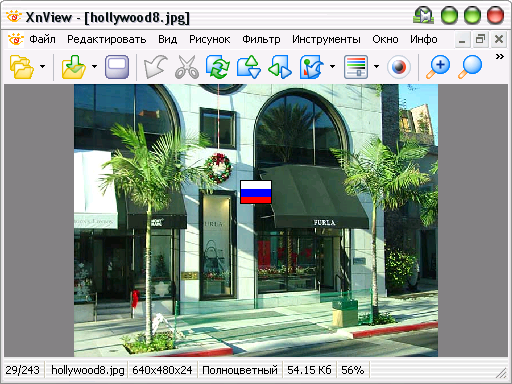The height and width of the screenshot is (384, 512).
Task: Toggle fullscreen view monitor icon
Action: (117, 67)
